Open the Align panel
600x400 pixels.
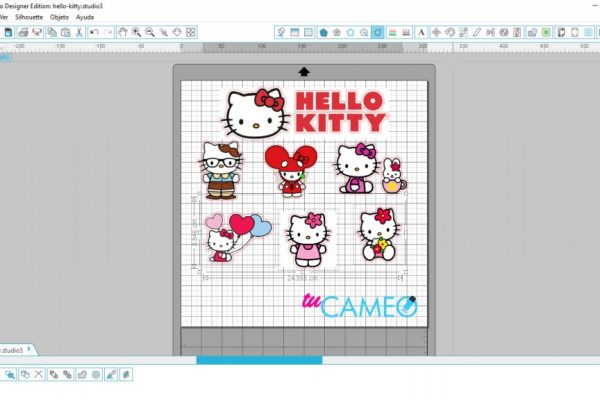[490, 33]
